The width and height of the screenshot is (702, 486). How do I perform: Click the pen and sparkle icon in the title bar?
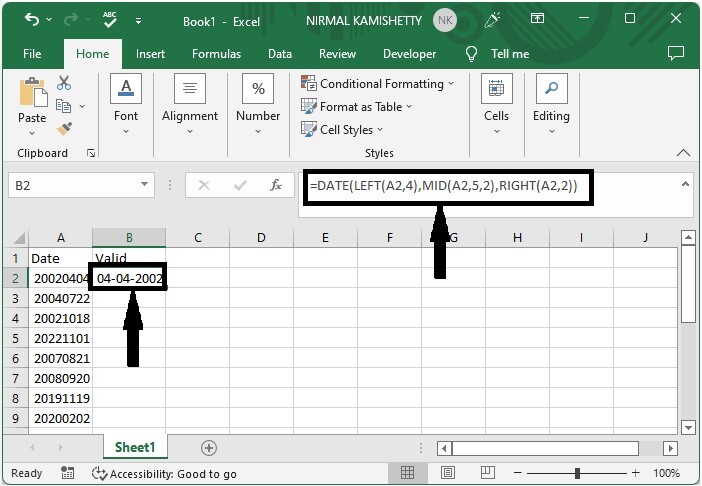492,20
